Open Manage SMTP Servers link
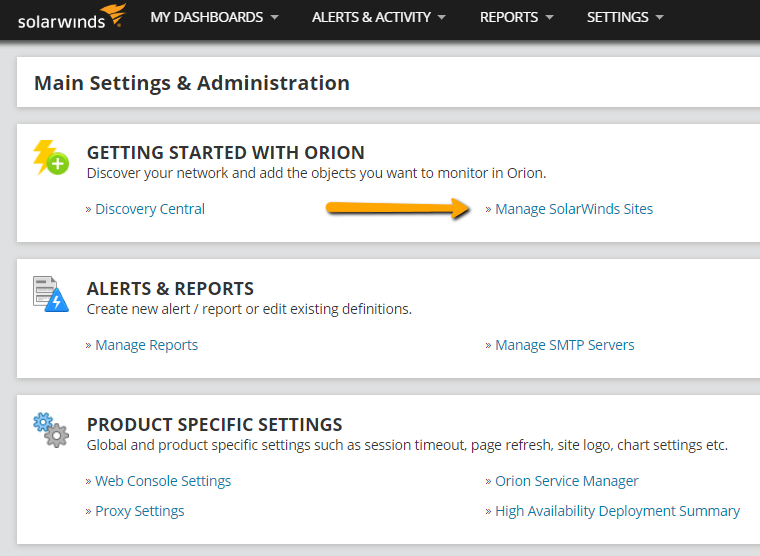 pos(565,345)
